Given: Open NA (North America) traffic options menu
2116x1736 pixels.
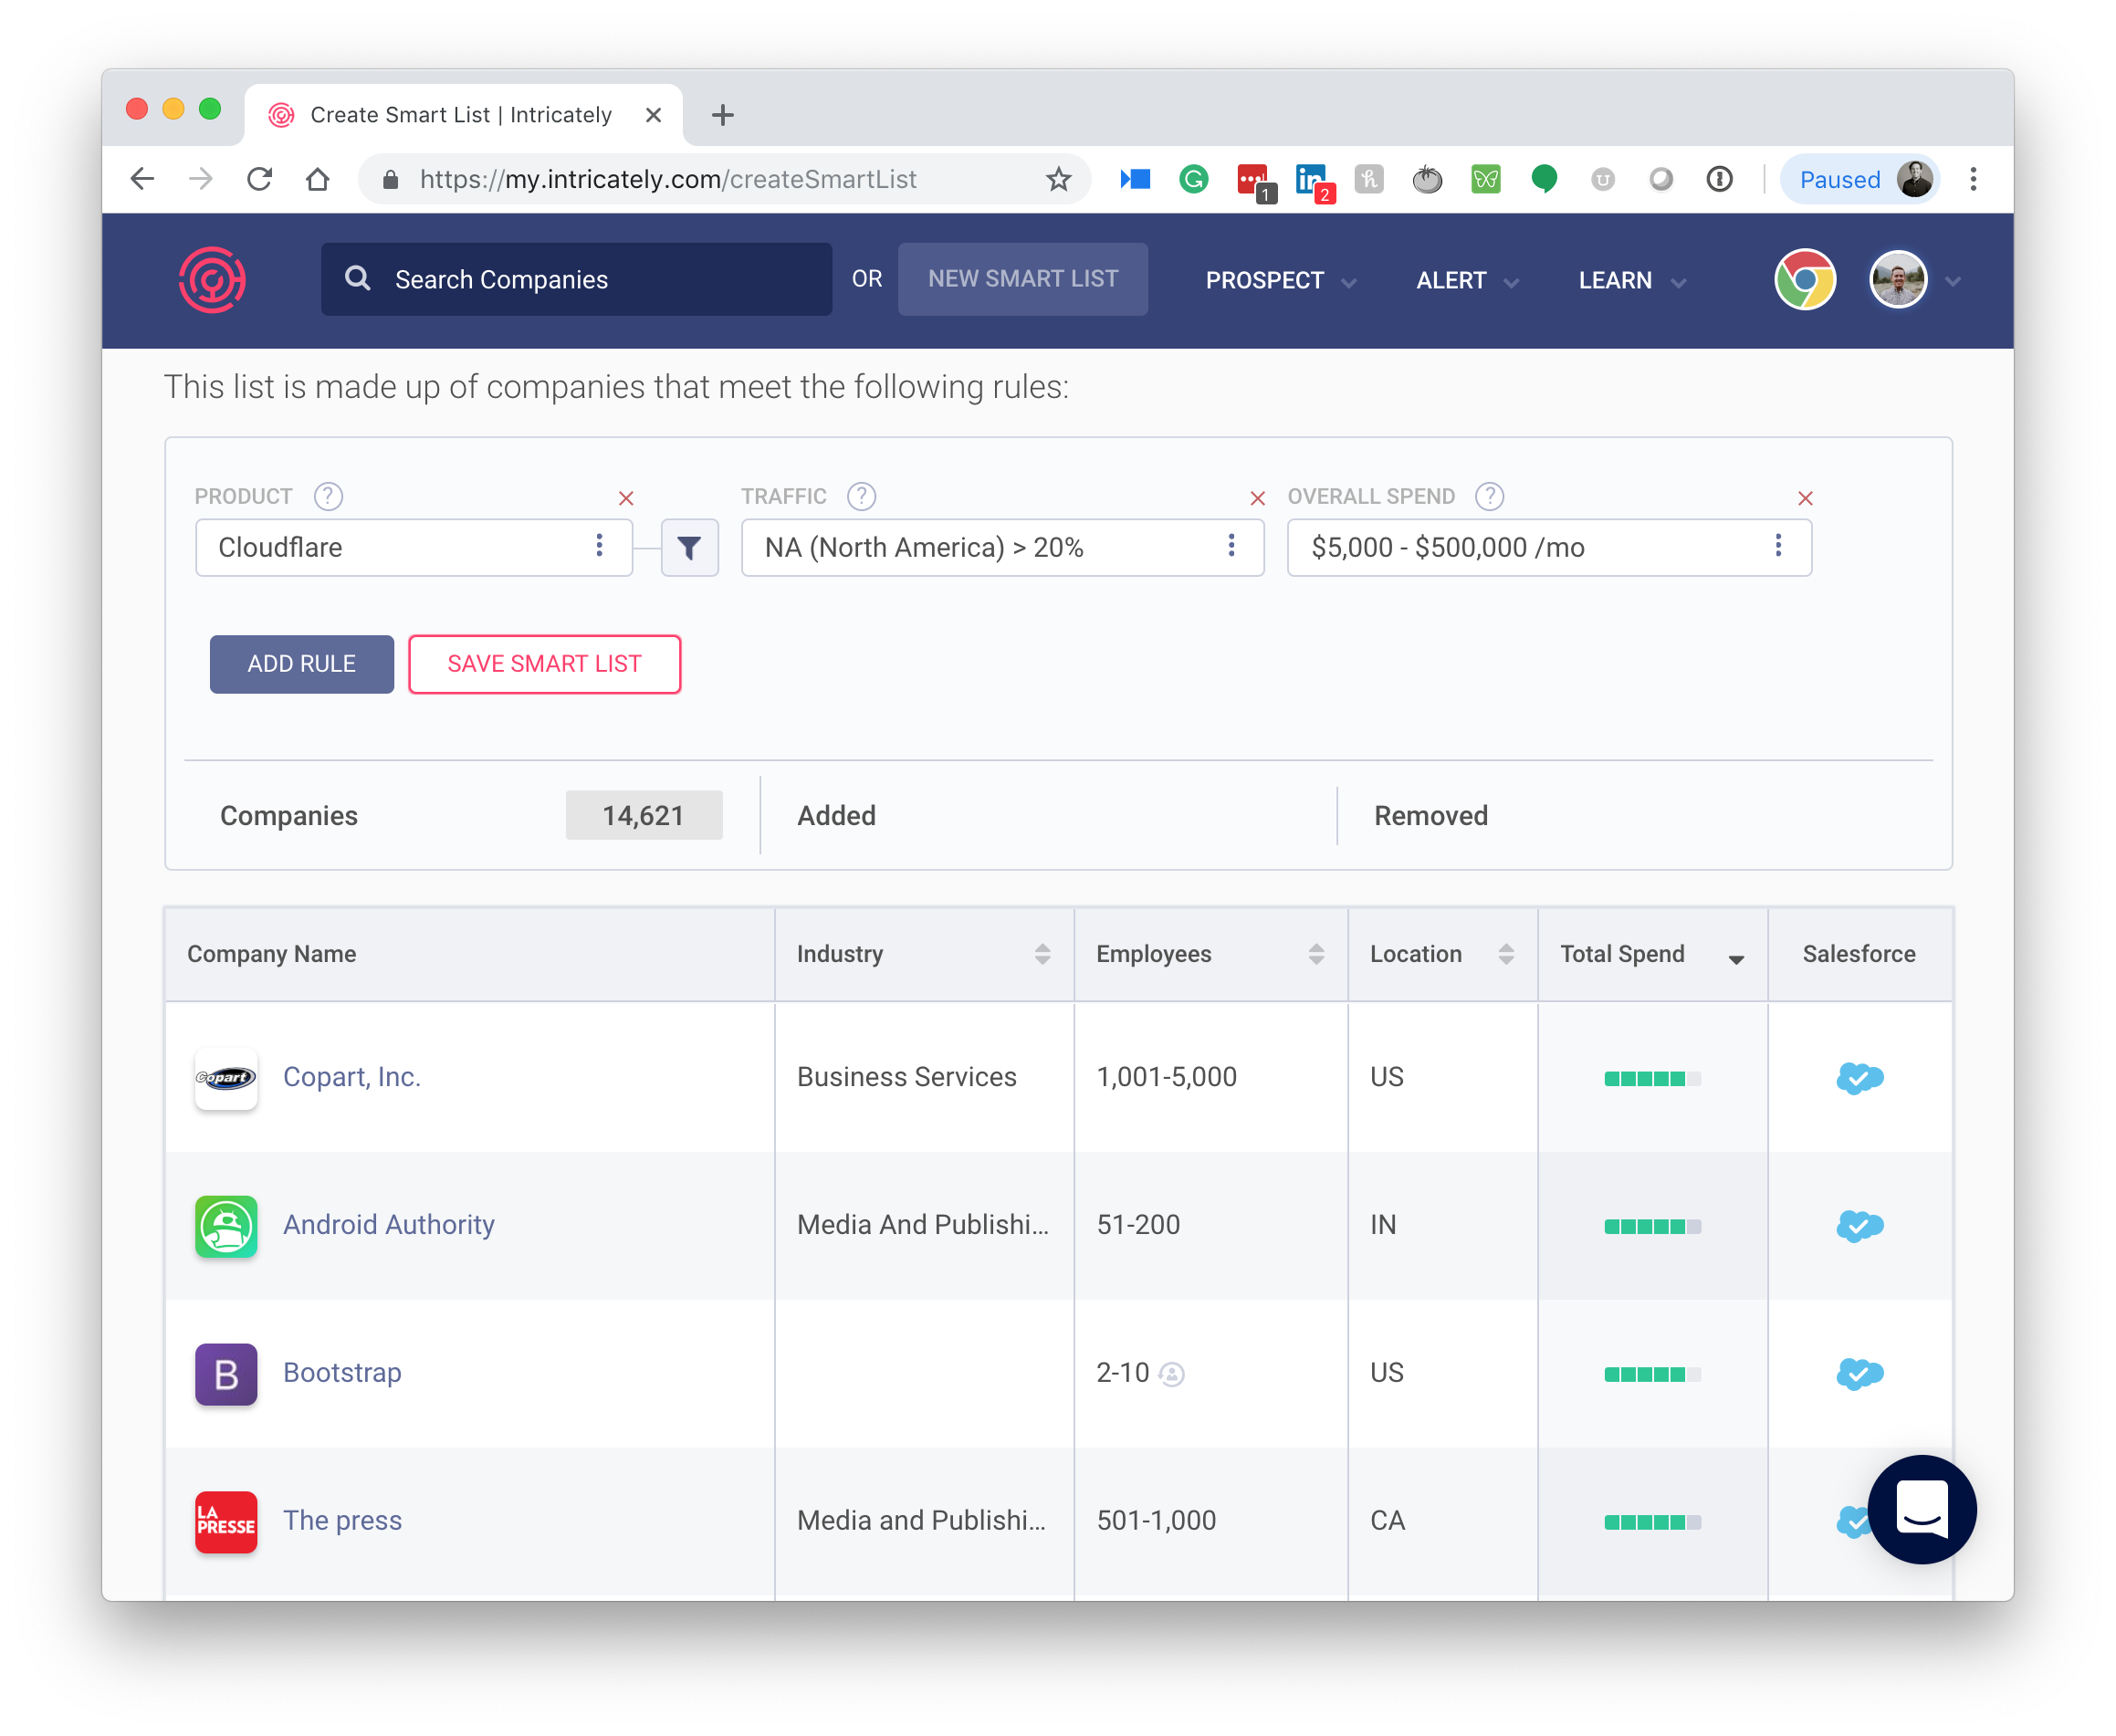Looking at the screenshot, I should pyautogui.click(x=1231, y=546).
